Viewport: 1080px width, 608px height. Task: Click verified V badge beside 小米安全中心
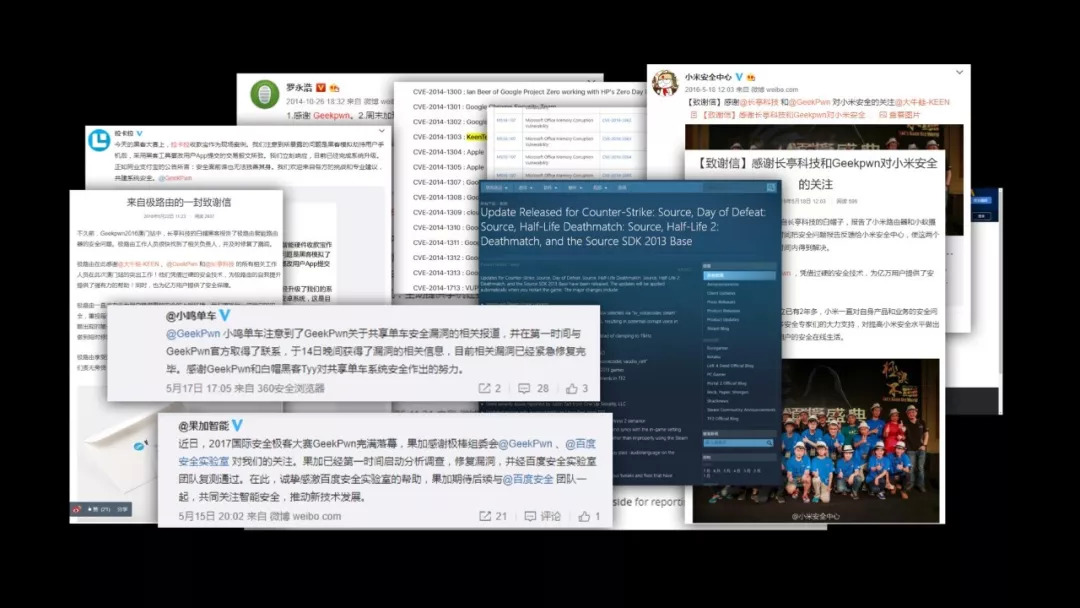[x=739, y=77]
